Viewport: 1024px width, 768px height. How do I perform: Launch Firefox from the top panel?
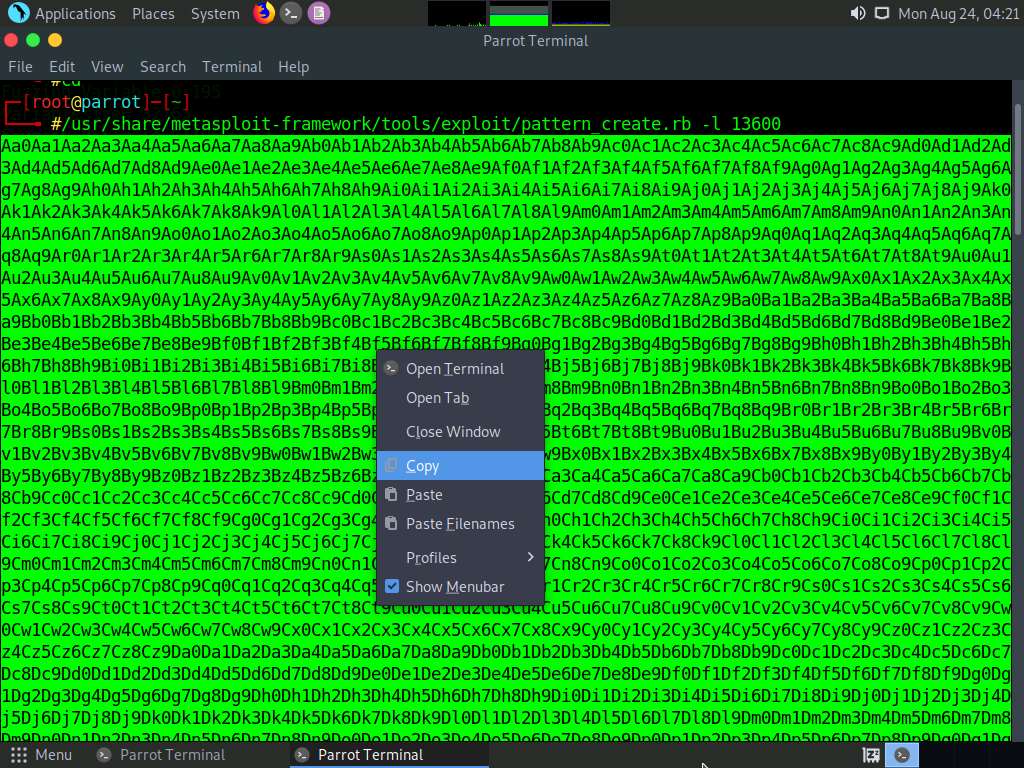pos(264,13)
